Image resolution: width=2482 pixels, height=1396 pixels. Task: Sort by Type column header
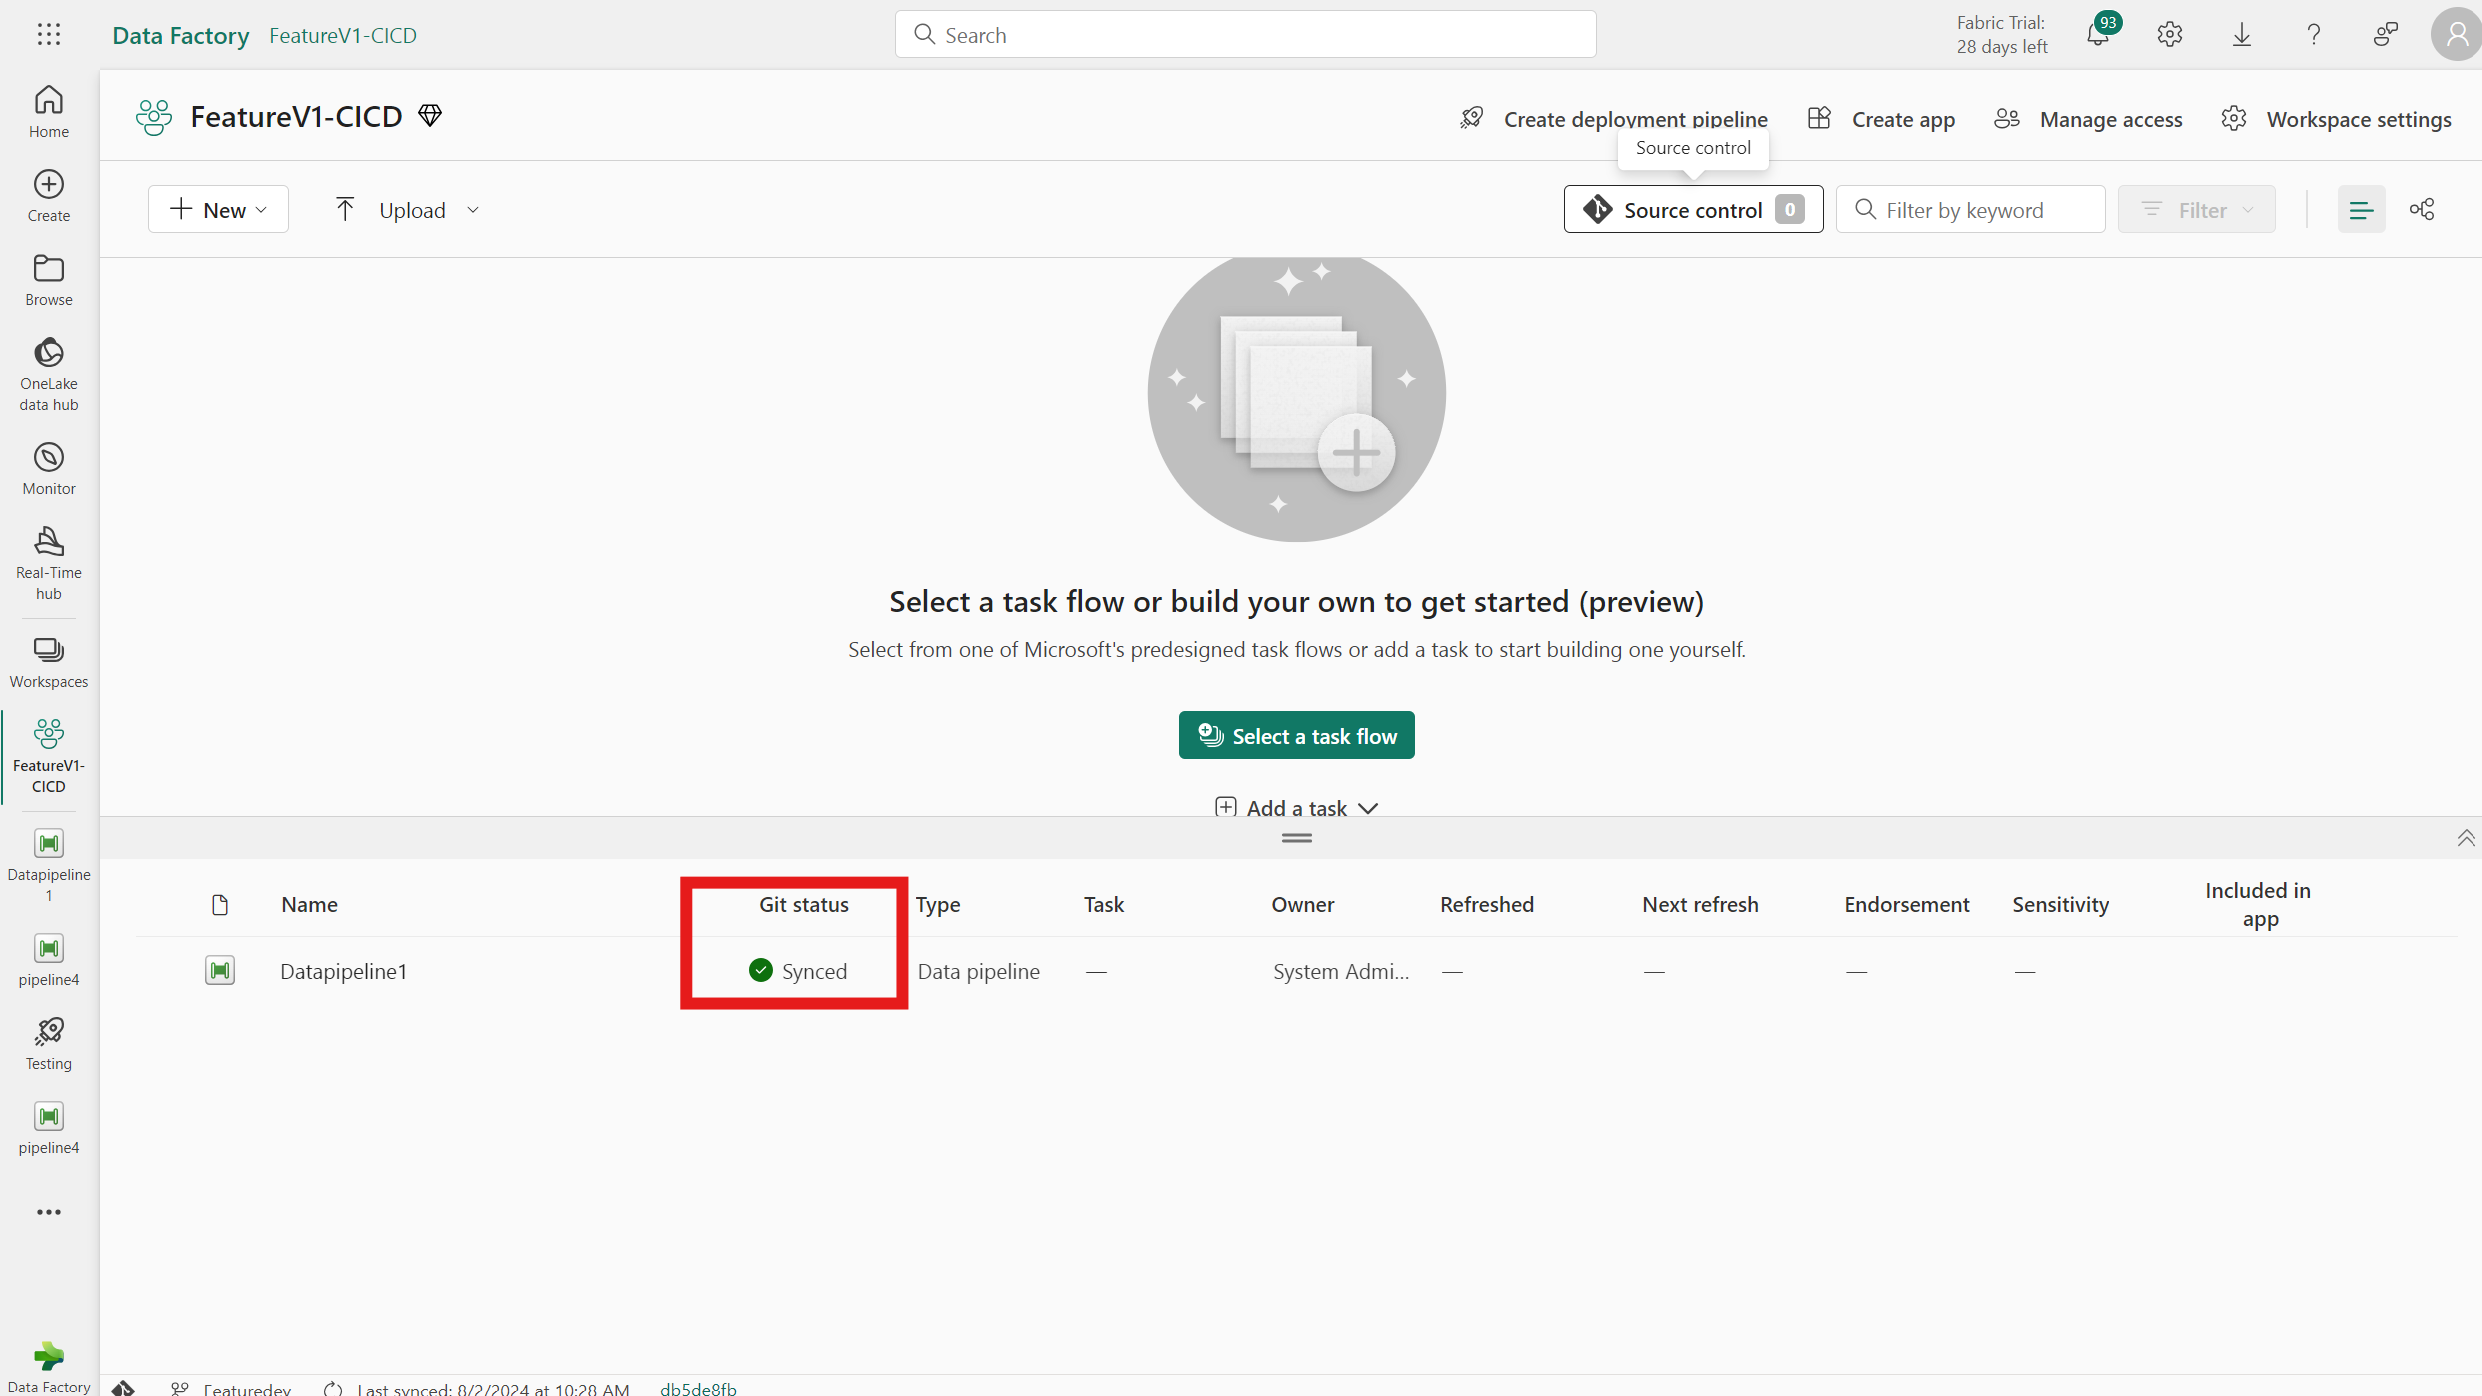pyautogui.click(x=938, y=904)
